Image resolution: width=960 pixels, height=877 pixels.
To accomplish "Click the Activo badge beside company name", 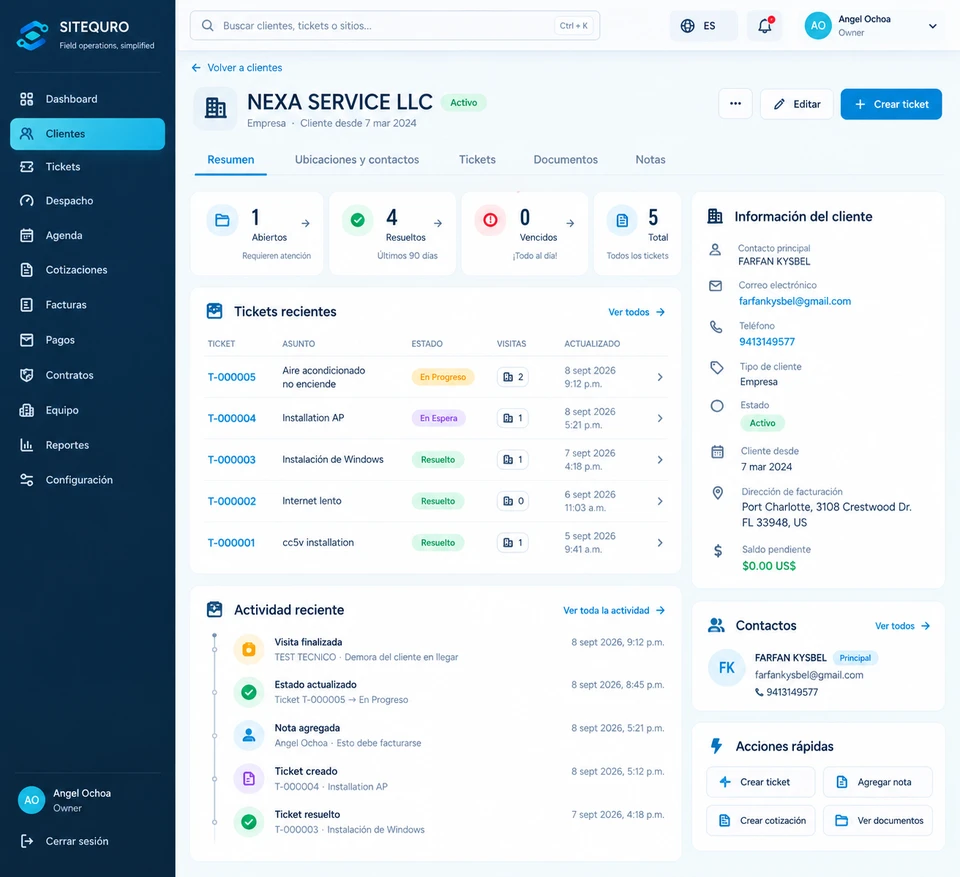I will [x=463, y=102].
